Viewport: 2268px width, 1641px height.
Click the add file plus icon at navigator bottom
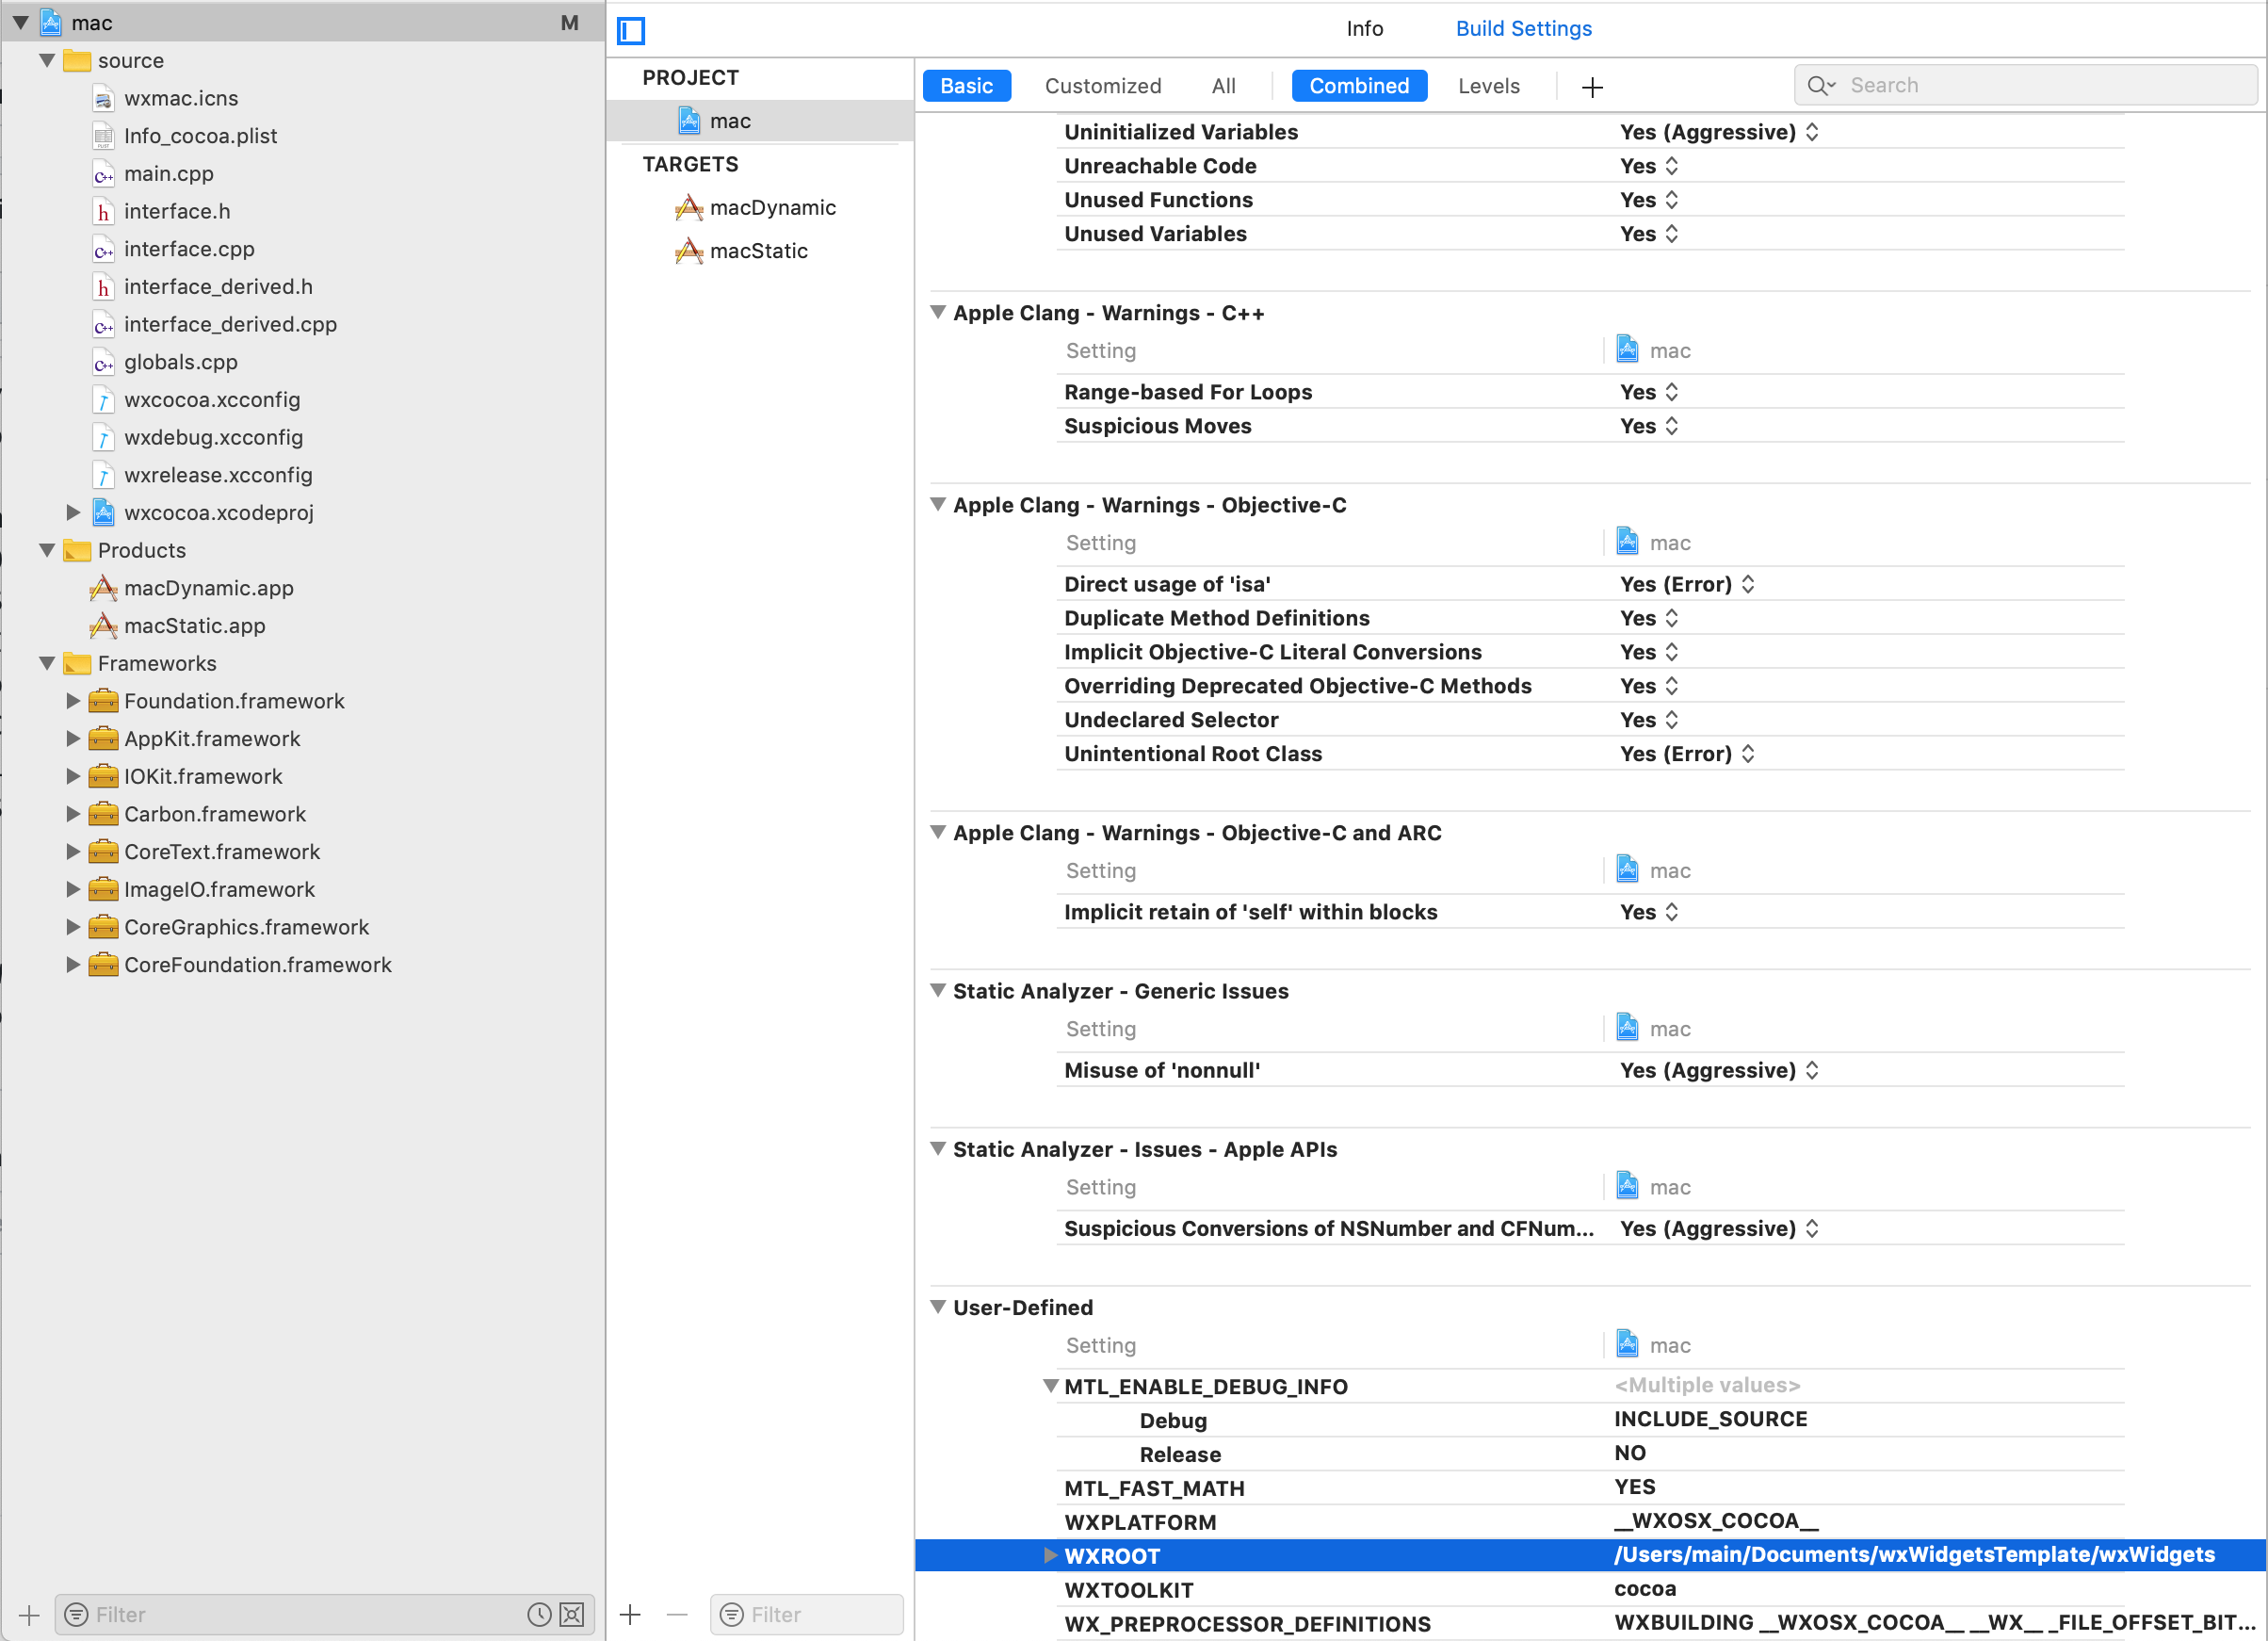pyautogui.click(x=29, y=1614)
